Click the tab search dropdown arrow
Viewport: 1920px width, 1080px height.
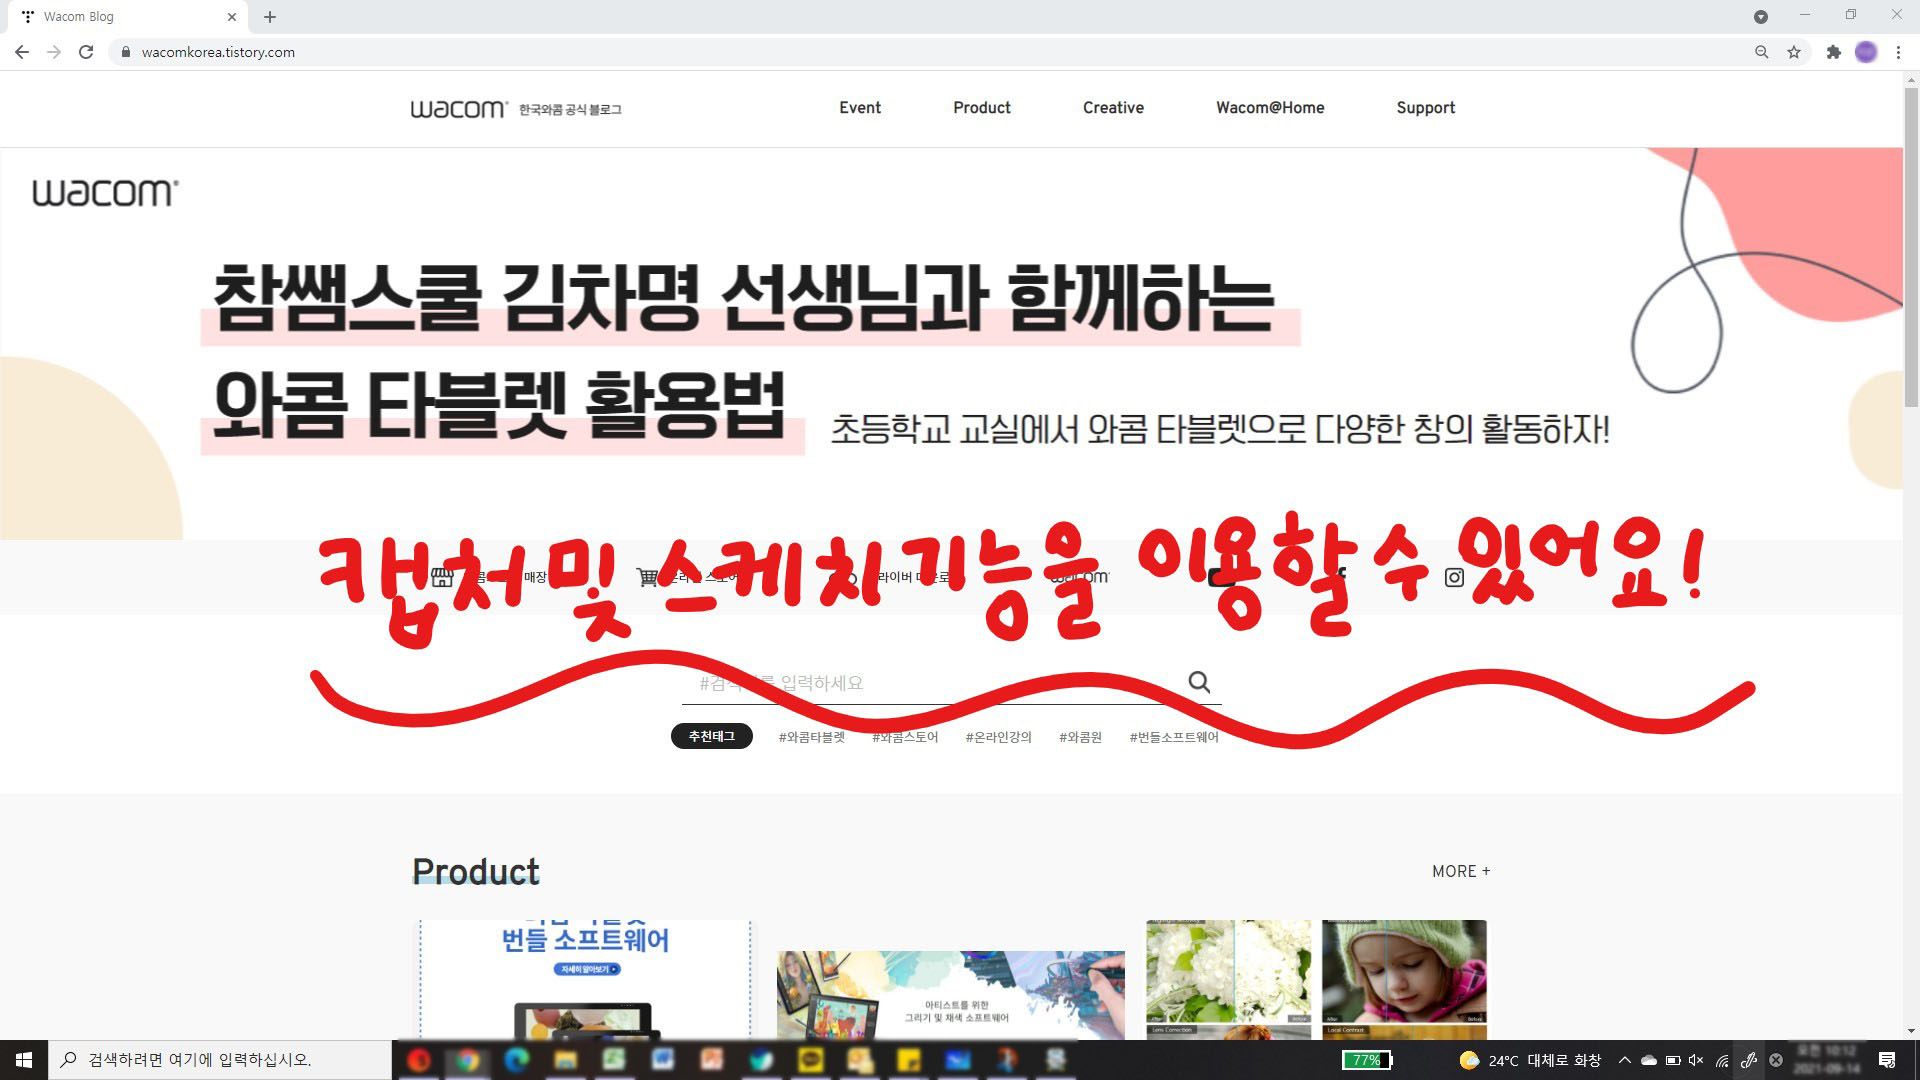1761,17
